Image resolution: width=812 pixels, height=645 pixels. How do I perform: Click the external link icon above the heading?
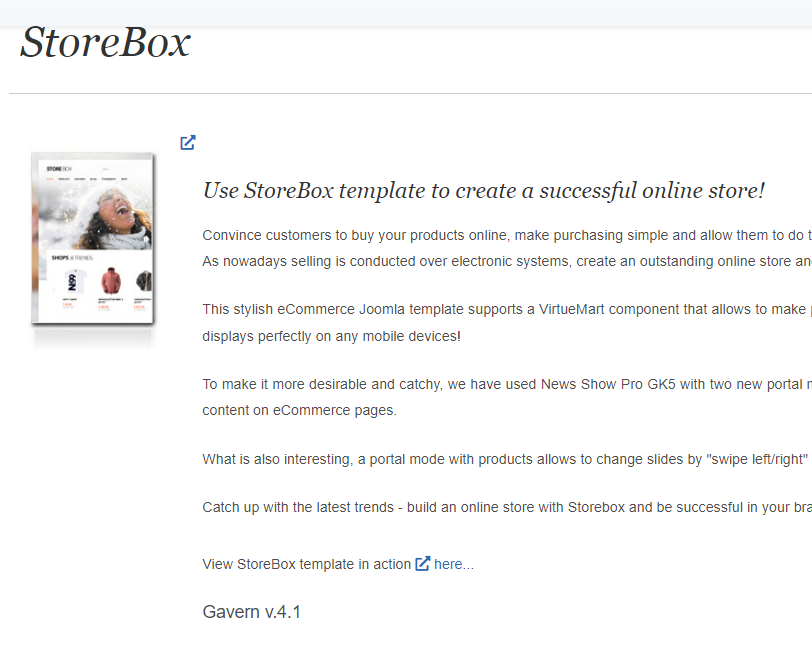coord(187,142)
